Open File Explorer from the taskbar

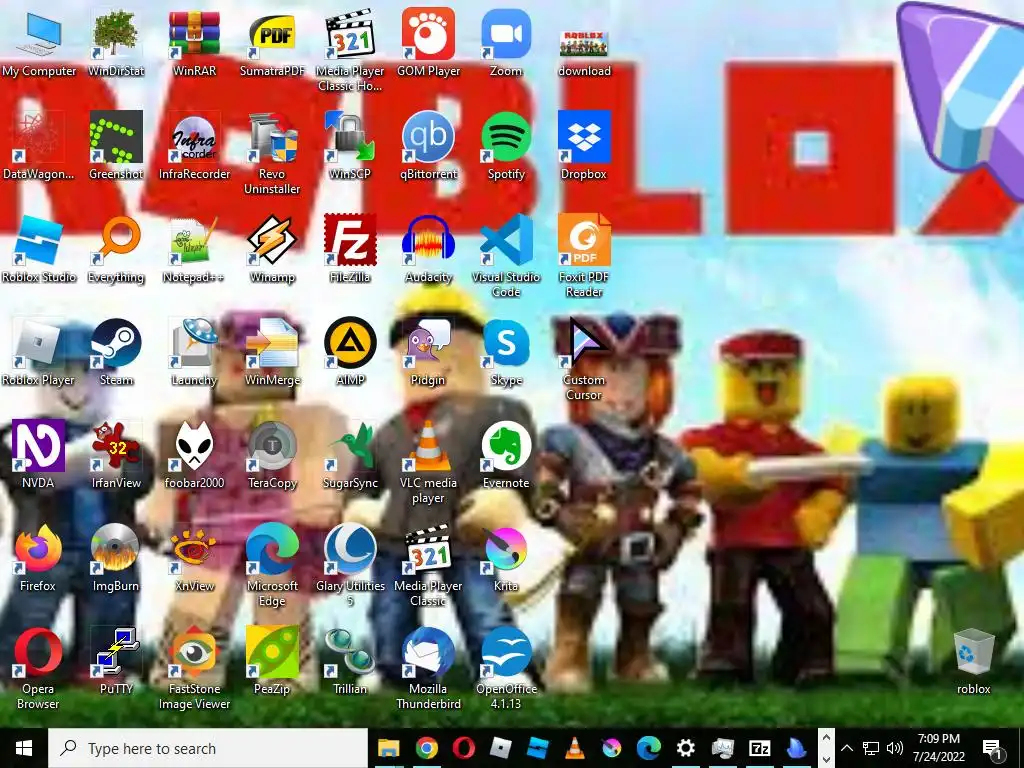(x=389, y=748)
